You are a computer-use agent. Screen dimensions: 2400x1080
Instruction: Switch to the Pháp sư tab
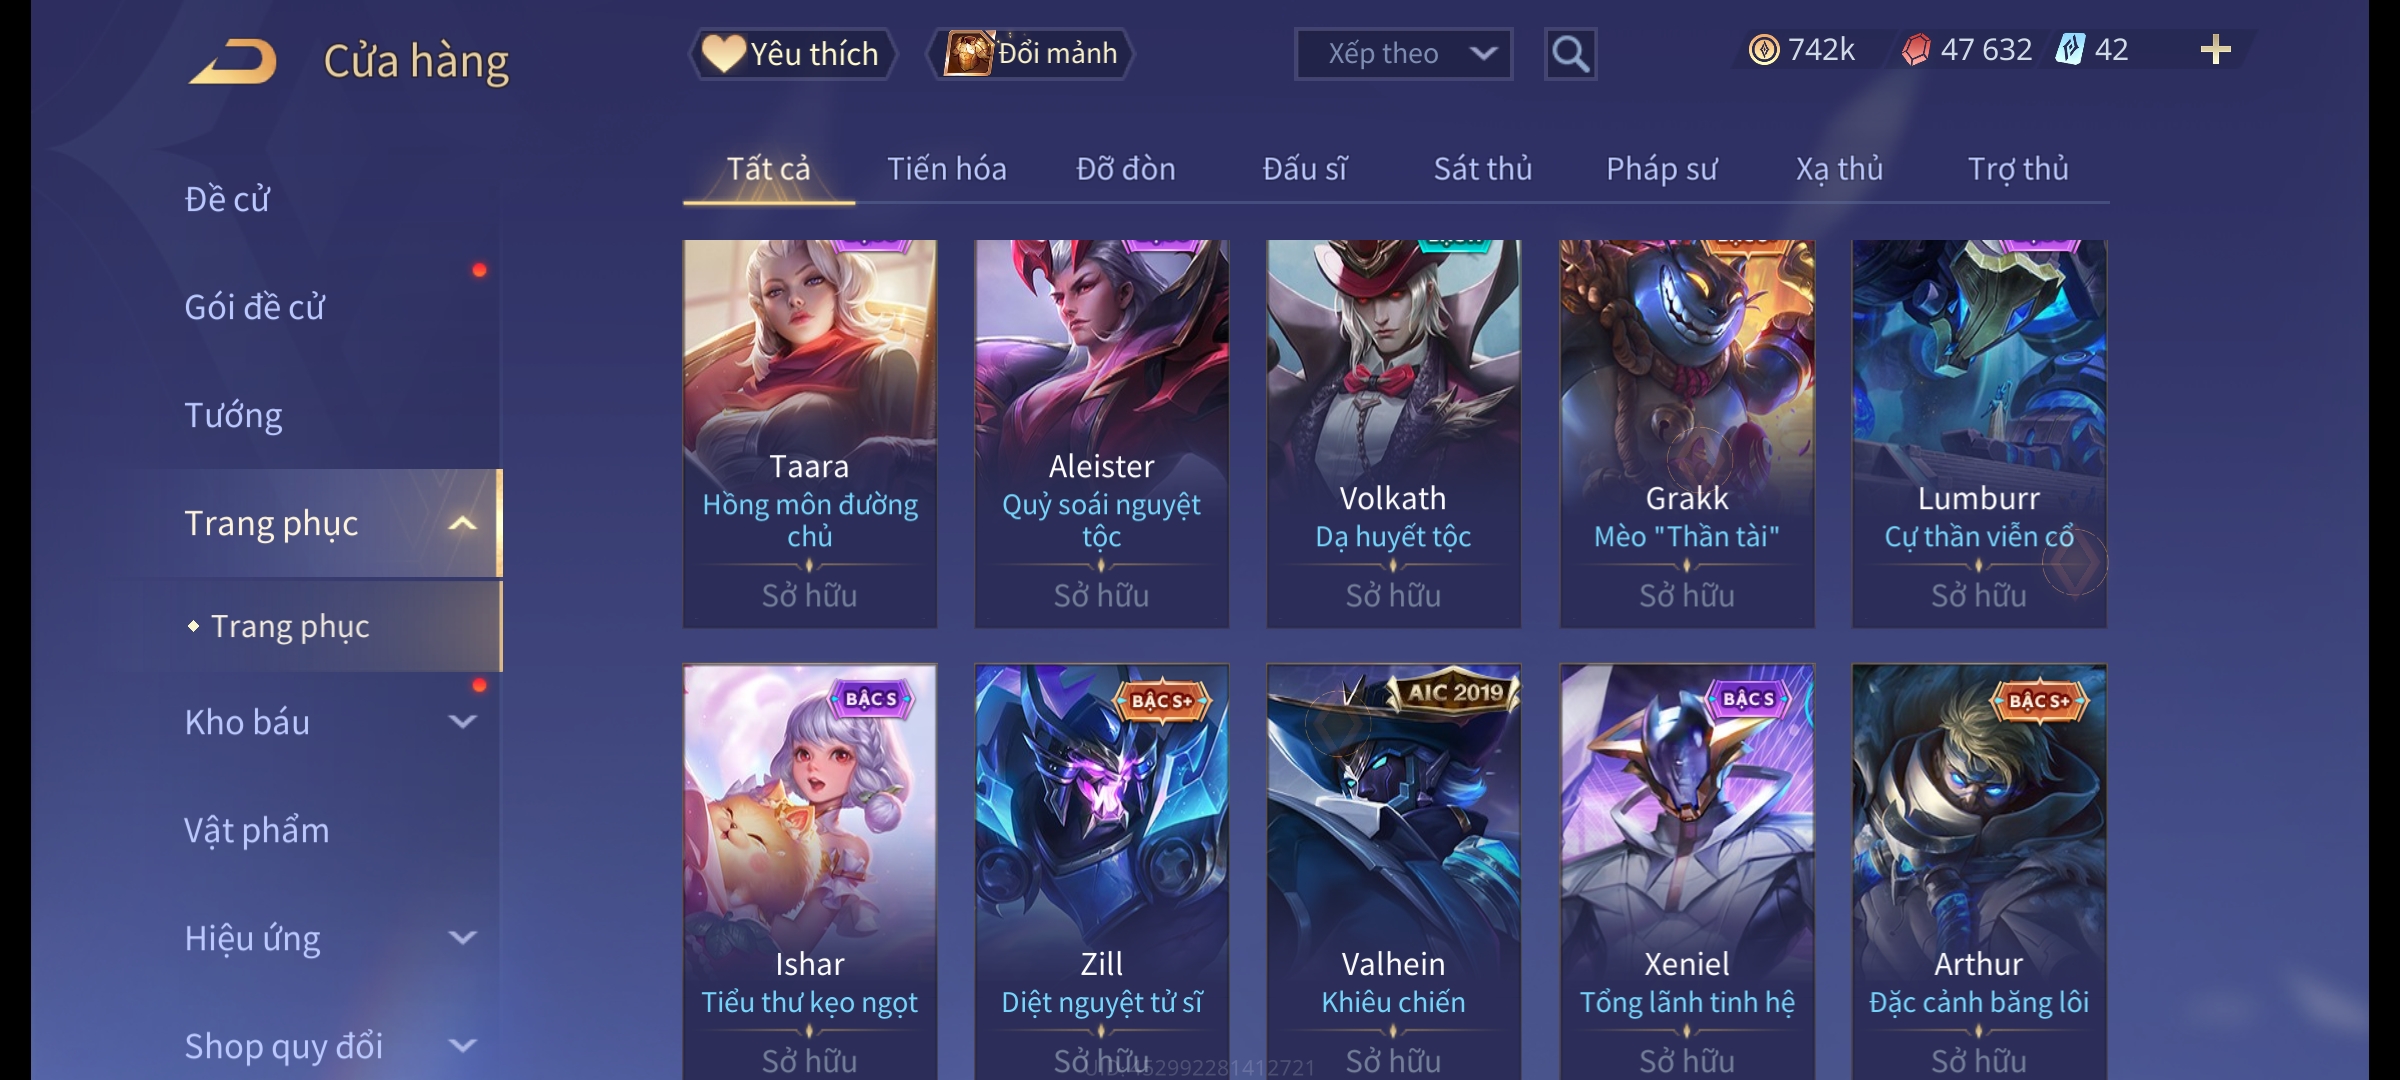(1662, 169)
